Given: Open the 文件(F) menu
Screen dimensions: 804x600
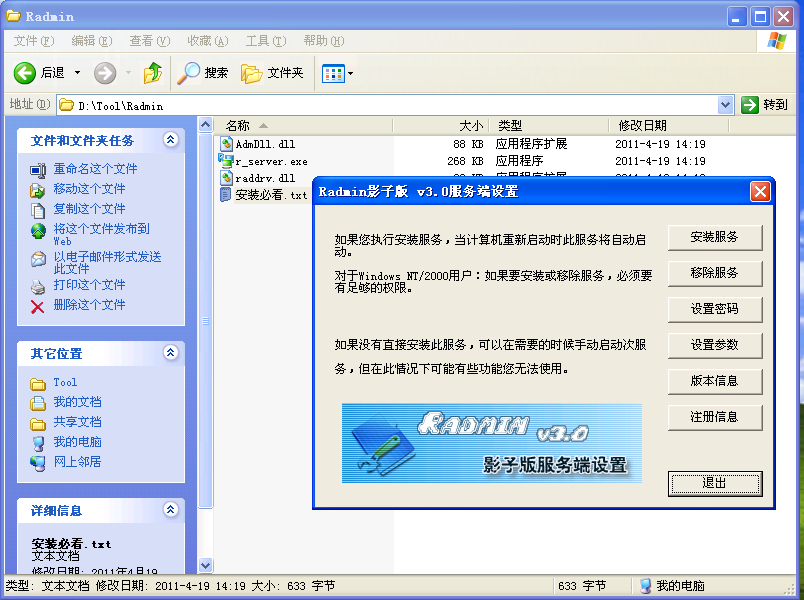Looking at the screenshot, I should 33,41.
